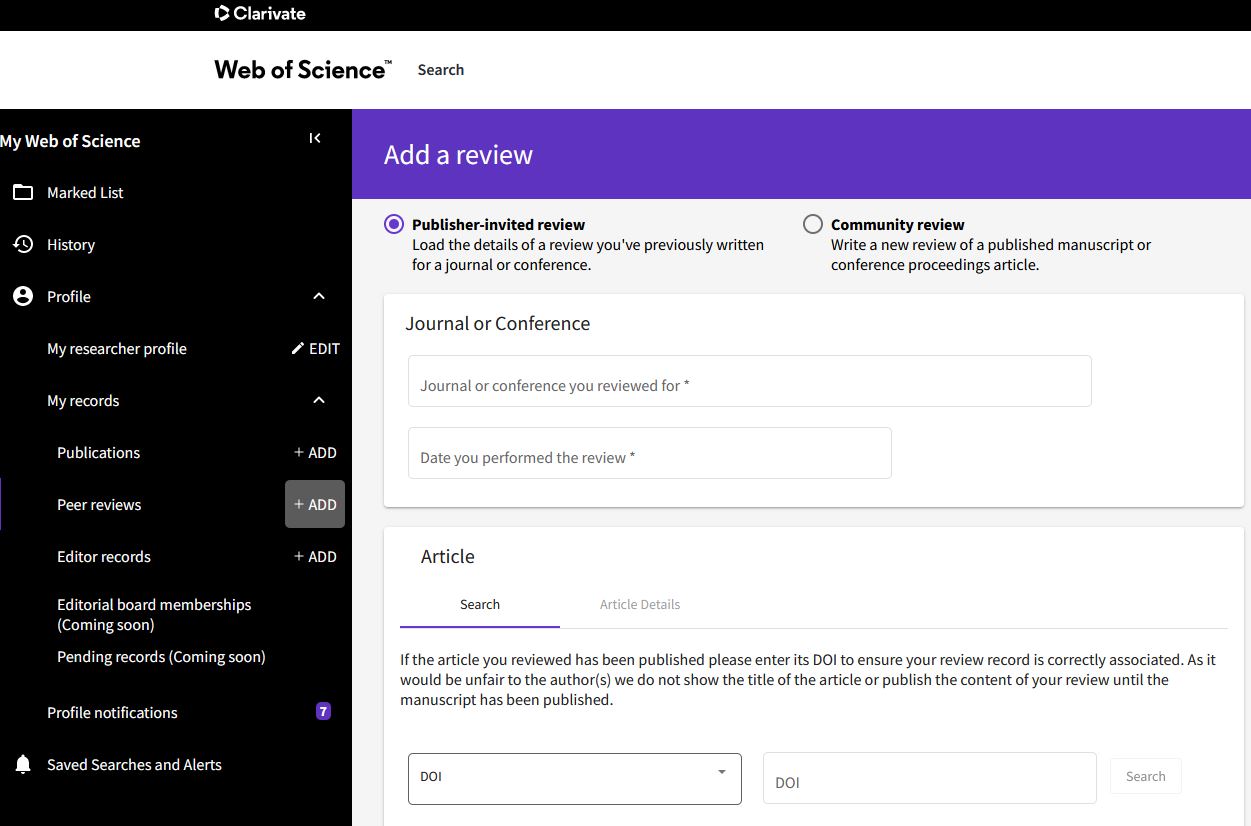1251x826 pixels.
Task: Click the Marked List folder icon
Action: pyautogui.click(x=23, y=192)
